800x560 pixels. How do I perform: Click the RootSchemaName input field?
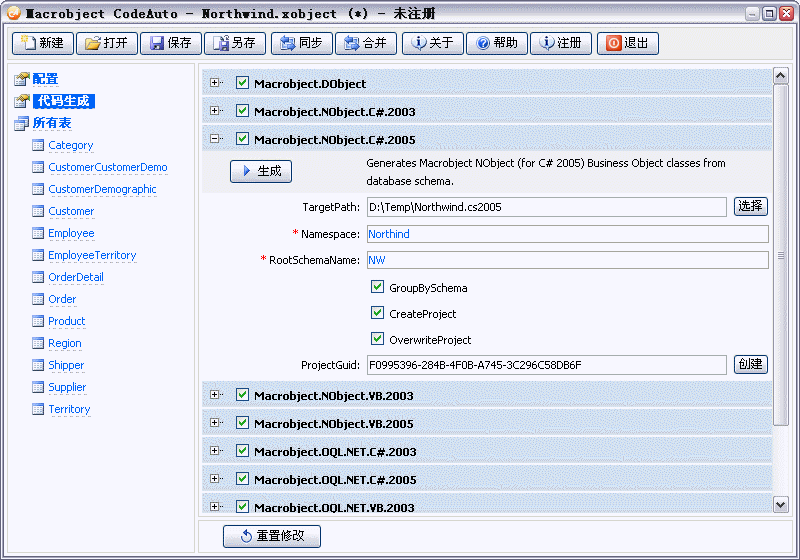coord(567,260)
